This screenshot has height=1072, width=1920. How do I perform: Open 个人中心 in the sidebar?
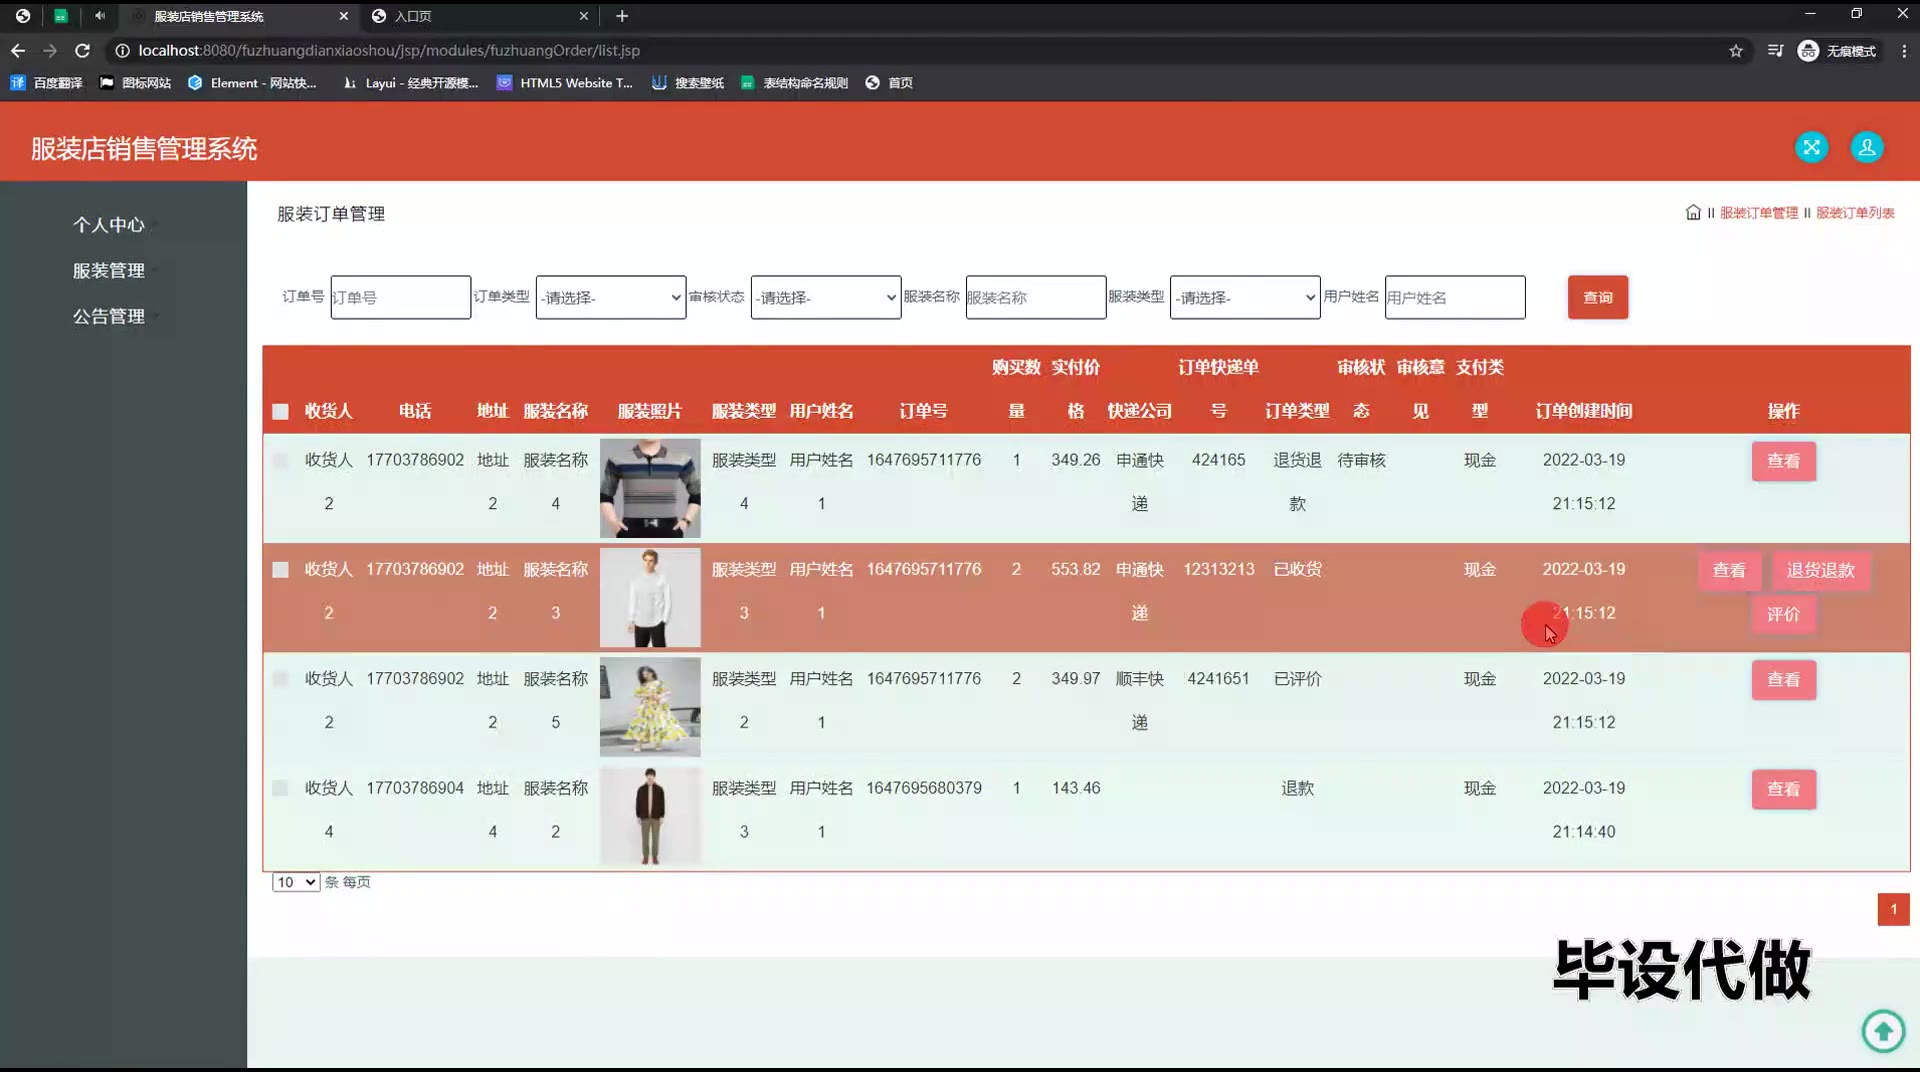(x=108, y=225)
